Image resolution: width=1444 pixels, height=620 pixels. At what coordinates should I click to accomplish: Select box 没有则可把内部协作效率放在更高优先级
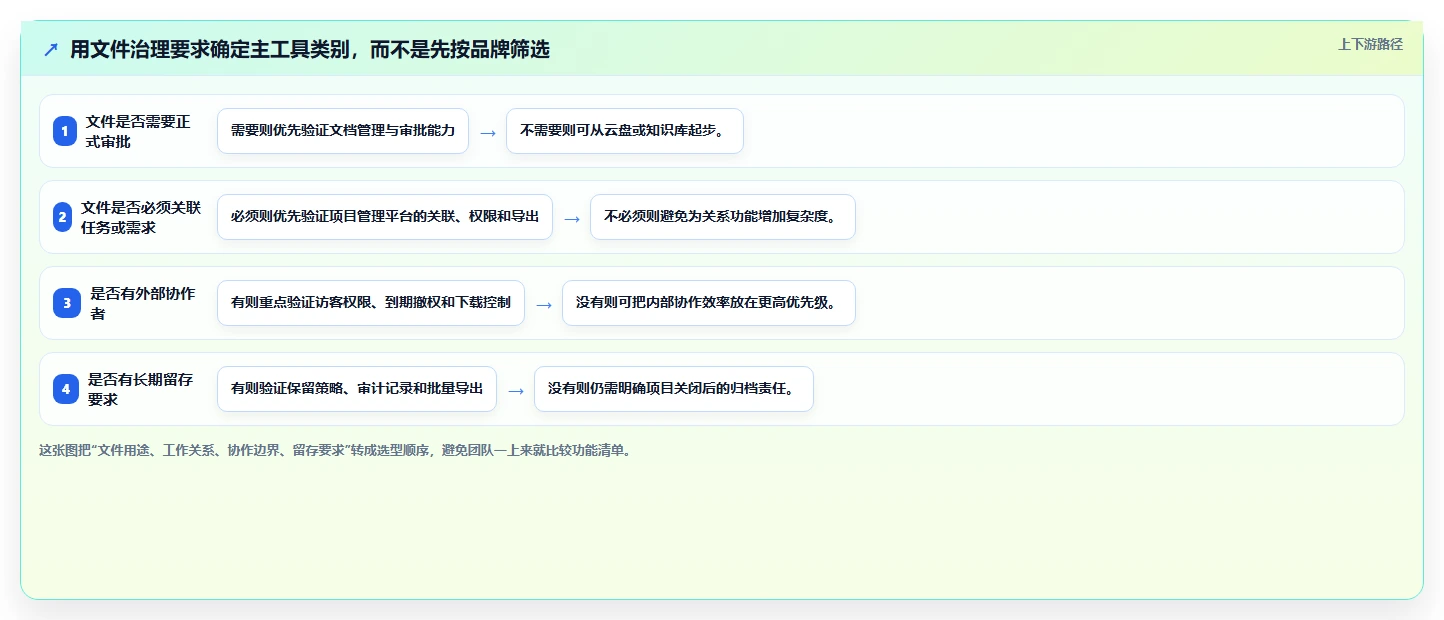coord(709,303)
